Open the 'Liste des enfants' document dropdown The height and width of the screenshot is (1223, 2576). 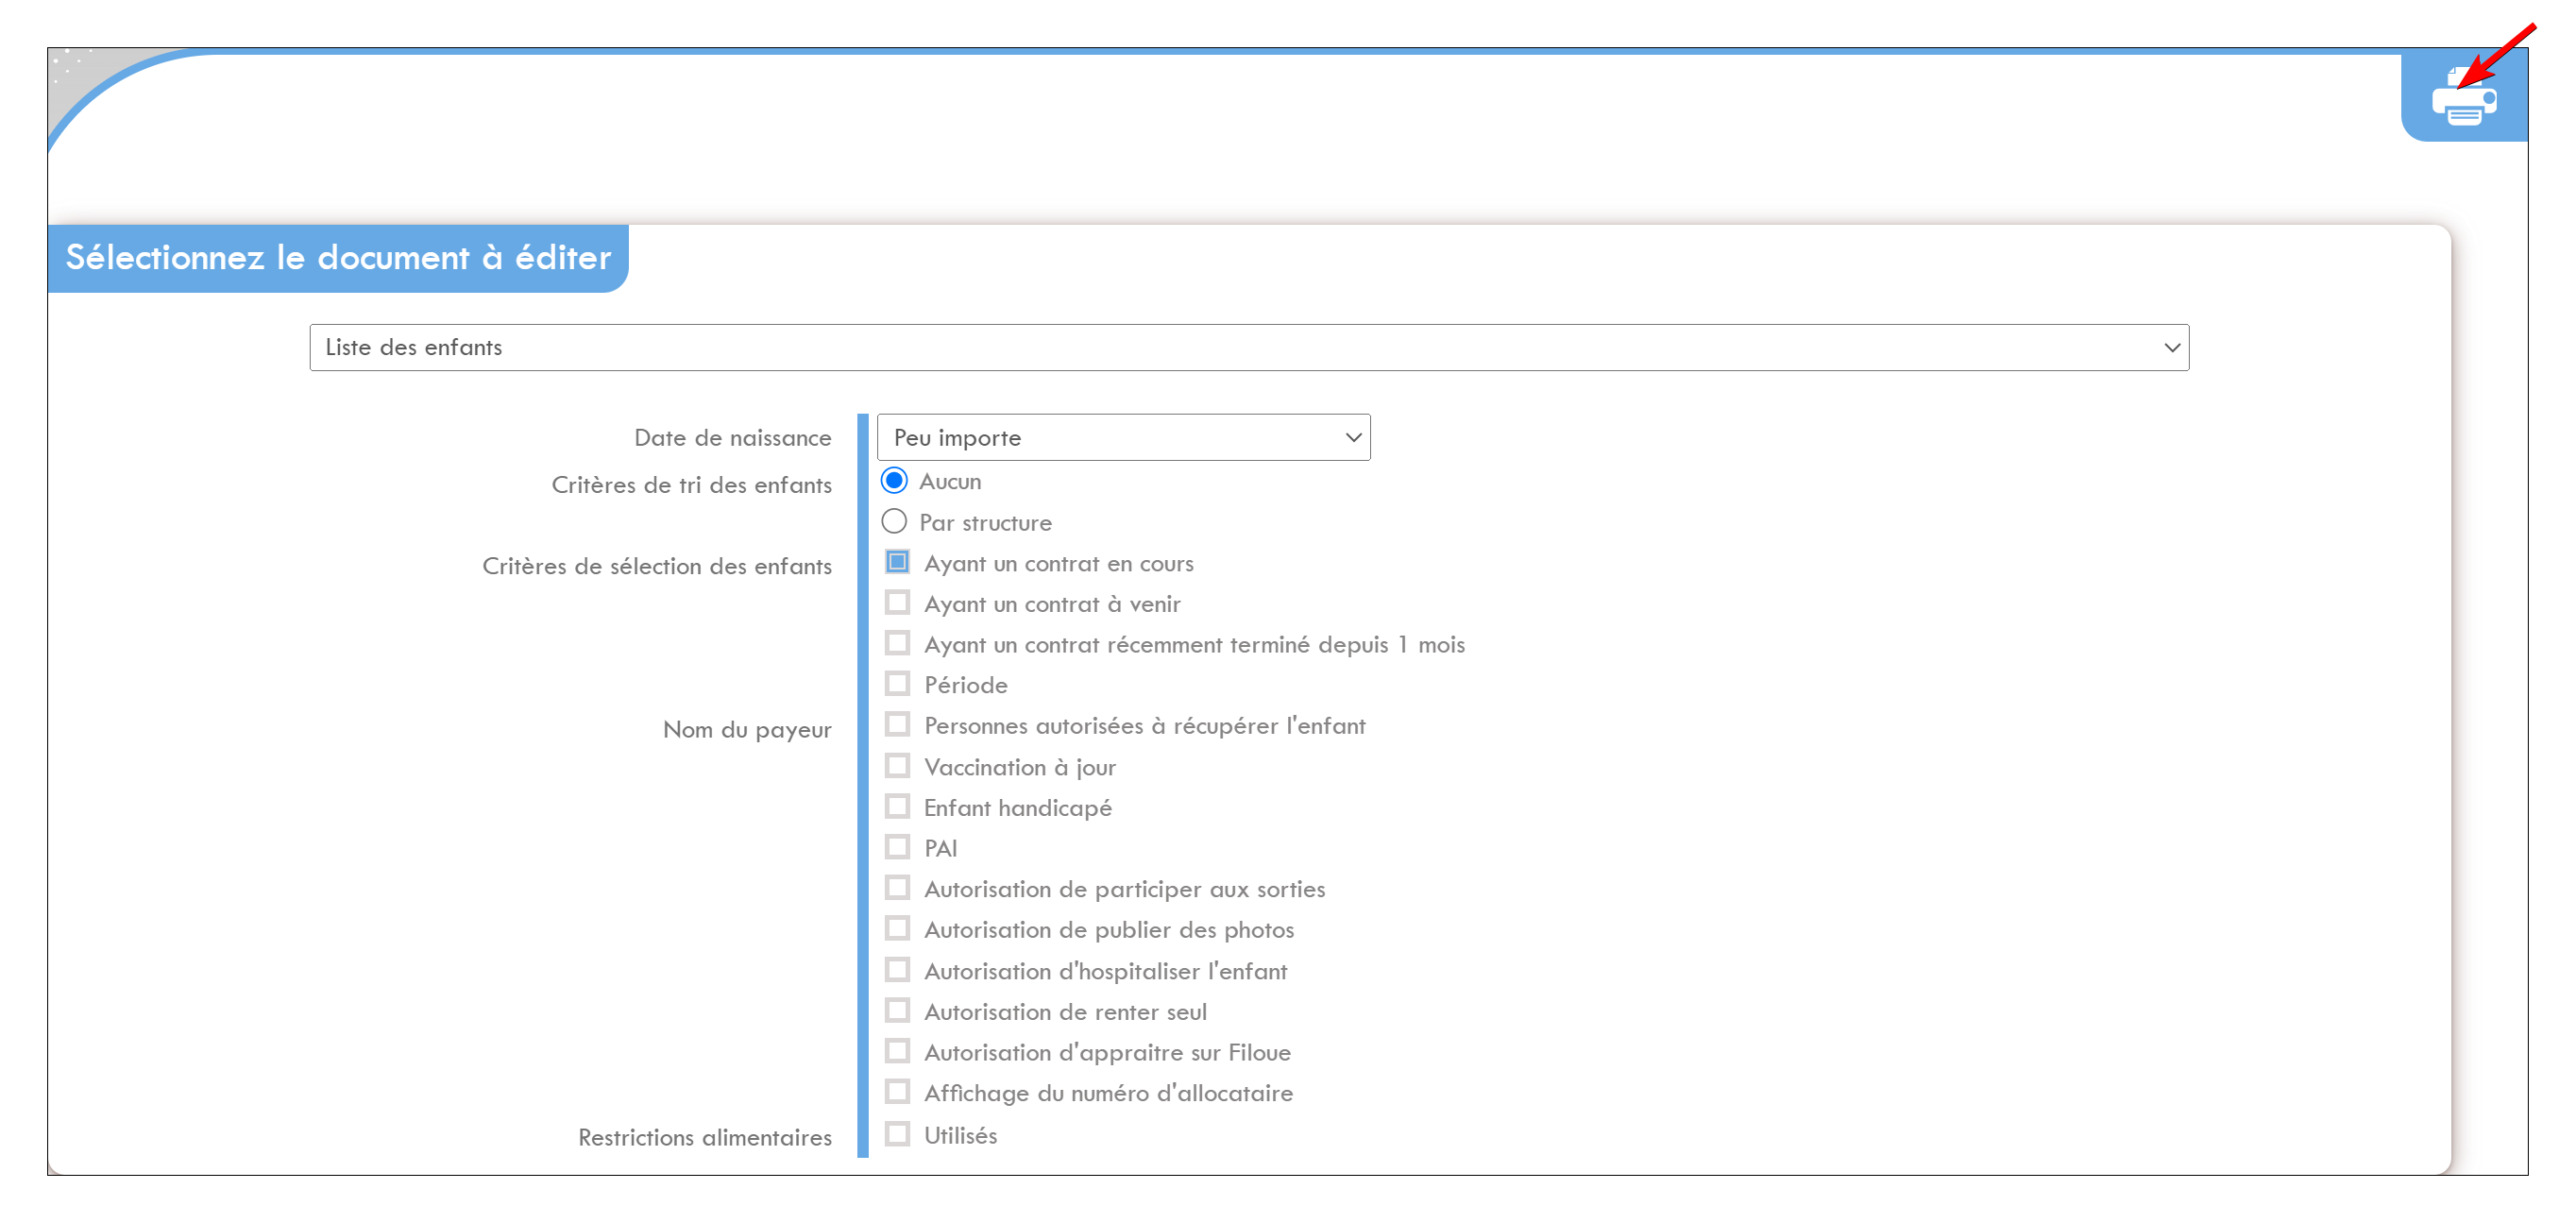(1248, 347)
